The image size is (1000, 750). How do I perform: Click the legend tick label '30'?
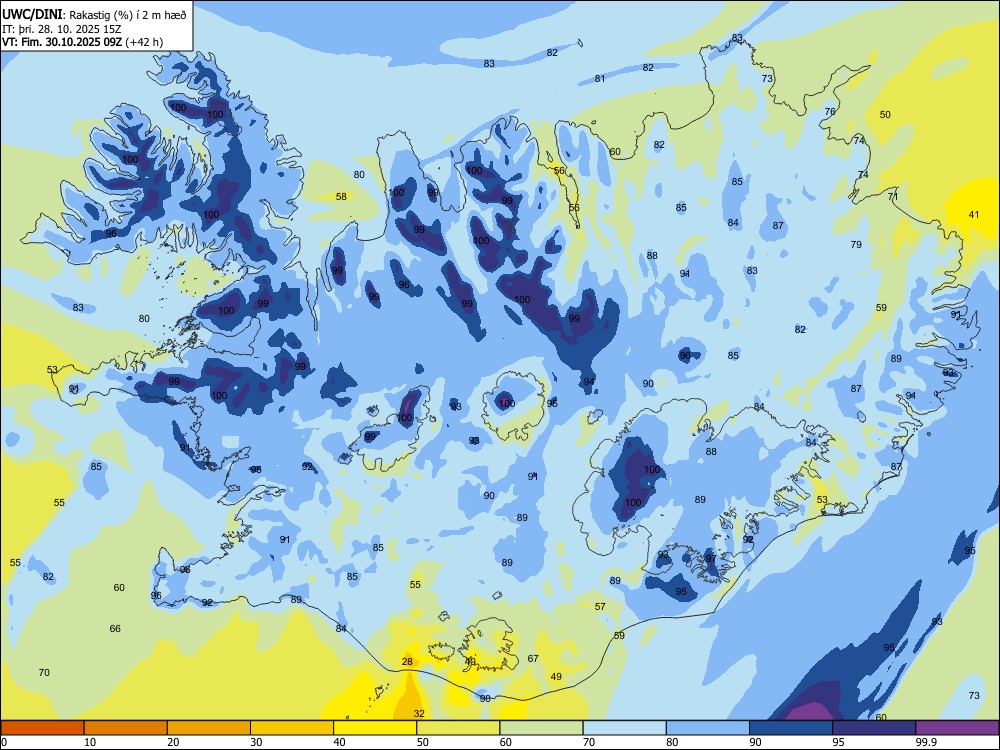256,742
